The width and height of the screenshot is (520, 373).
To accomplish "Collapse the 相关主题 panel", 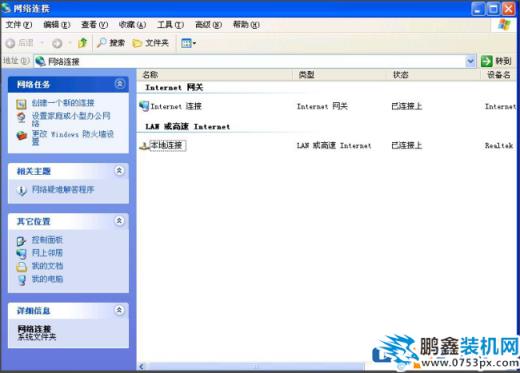I will coord(119,171).
